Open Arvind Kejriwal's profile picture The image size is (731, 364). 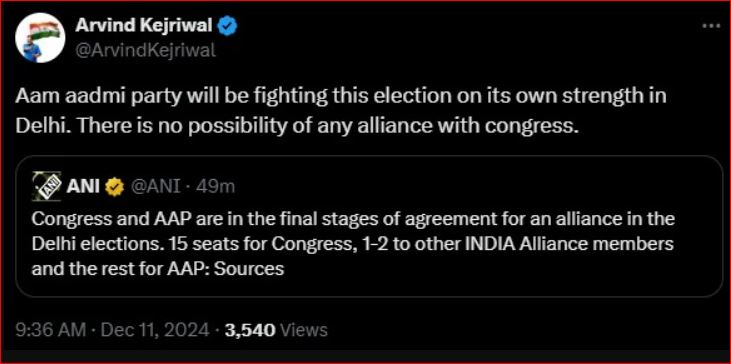pyautogui.click(x=39, y=41)
